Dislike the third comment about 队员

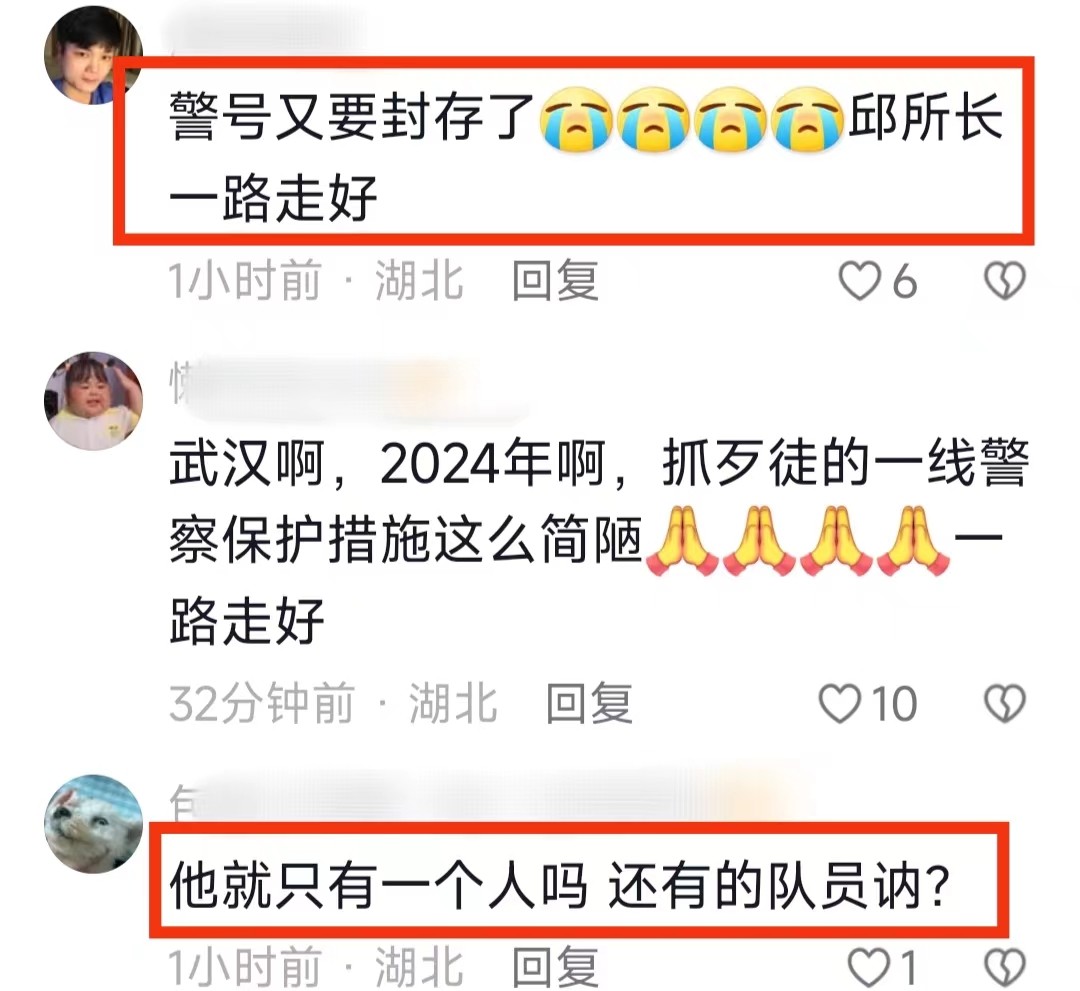1004,967
